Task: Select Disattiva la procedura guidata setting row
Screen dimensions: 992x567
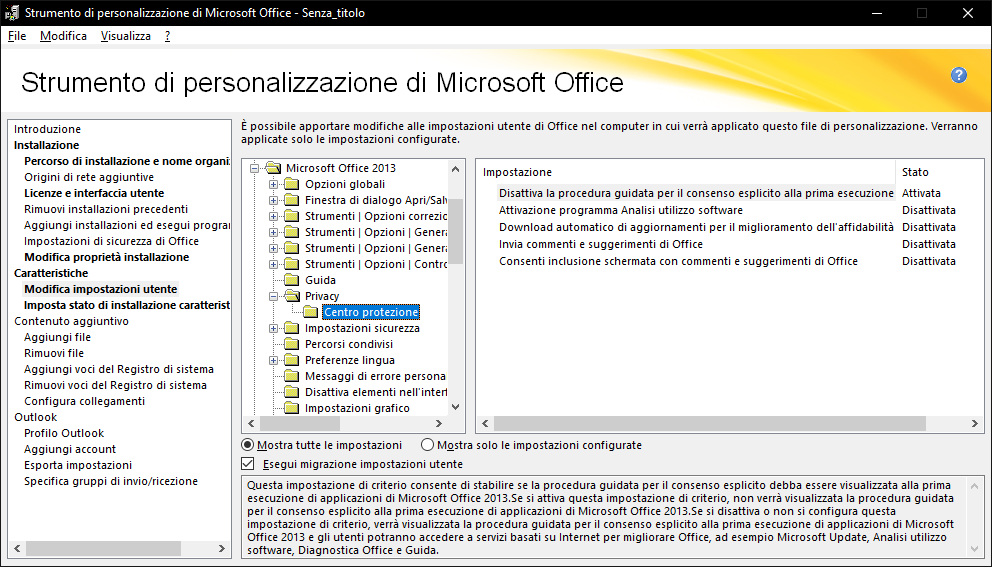Action: click(x=696, y=193)
